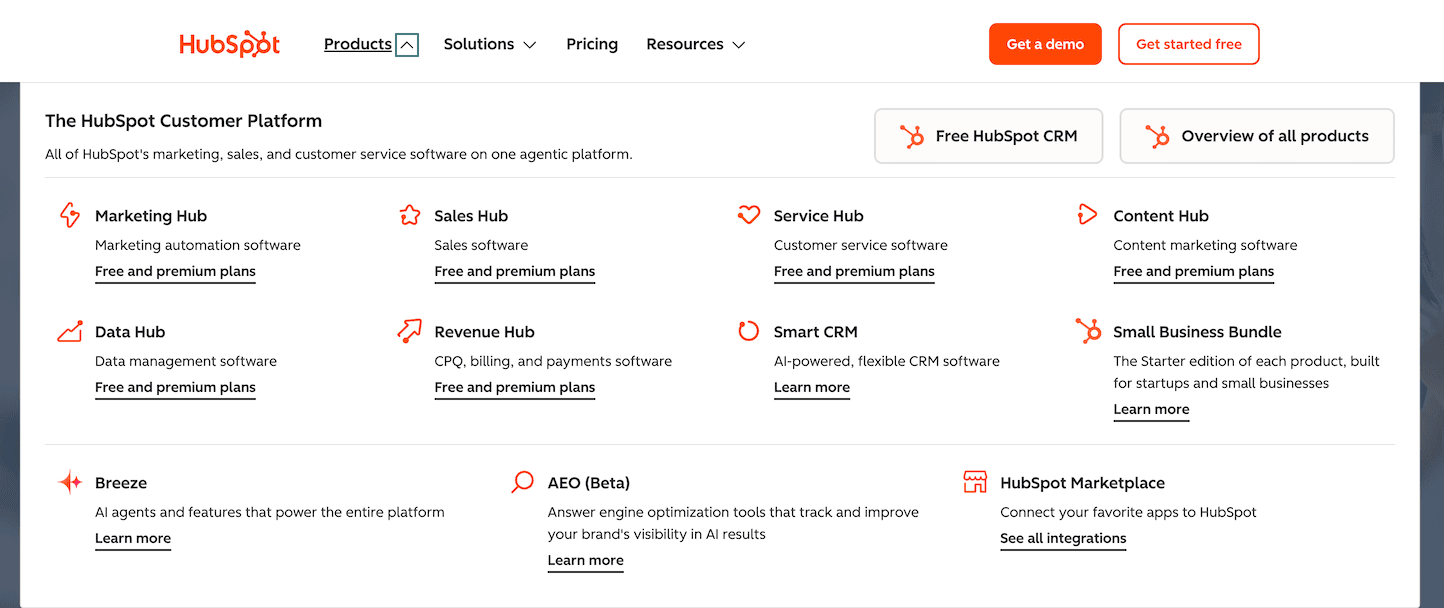
Task: Click The HubSpot Customer Platform title
Action: tap(184, 121)
